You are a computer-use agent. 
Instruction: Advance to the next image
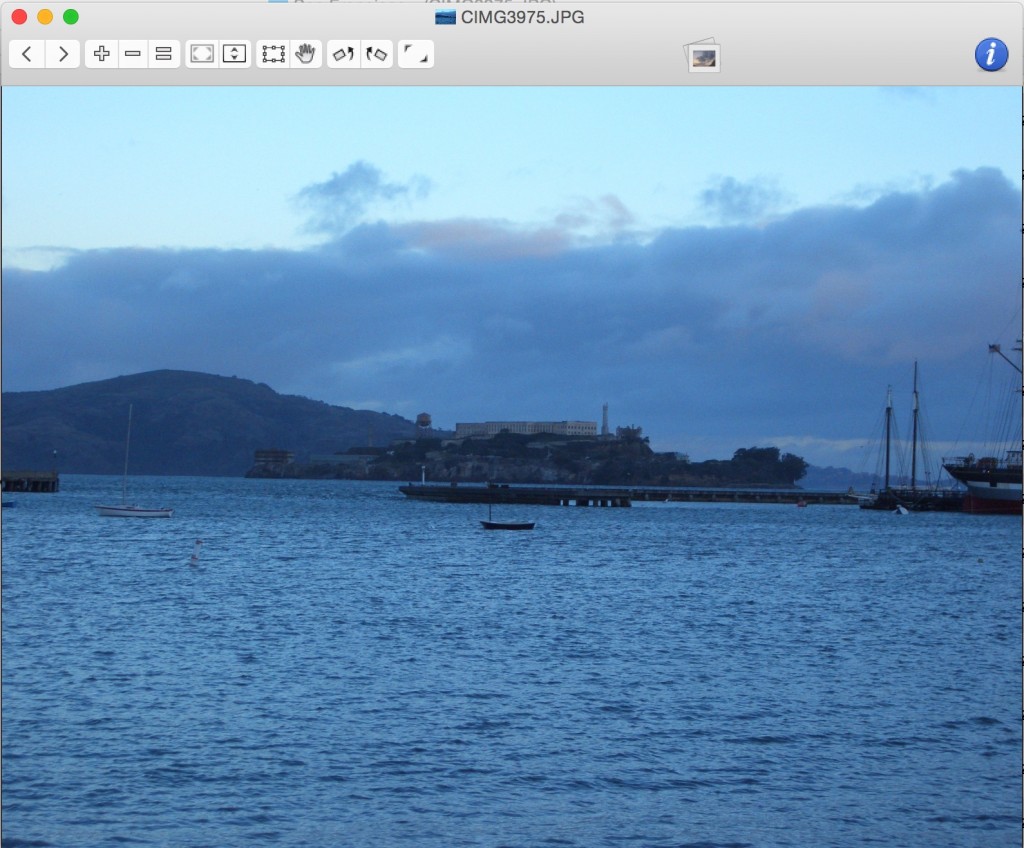pos(62,54)
